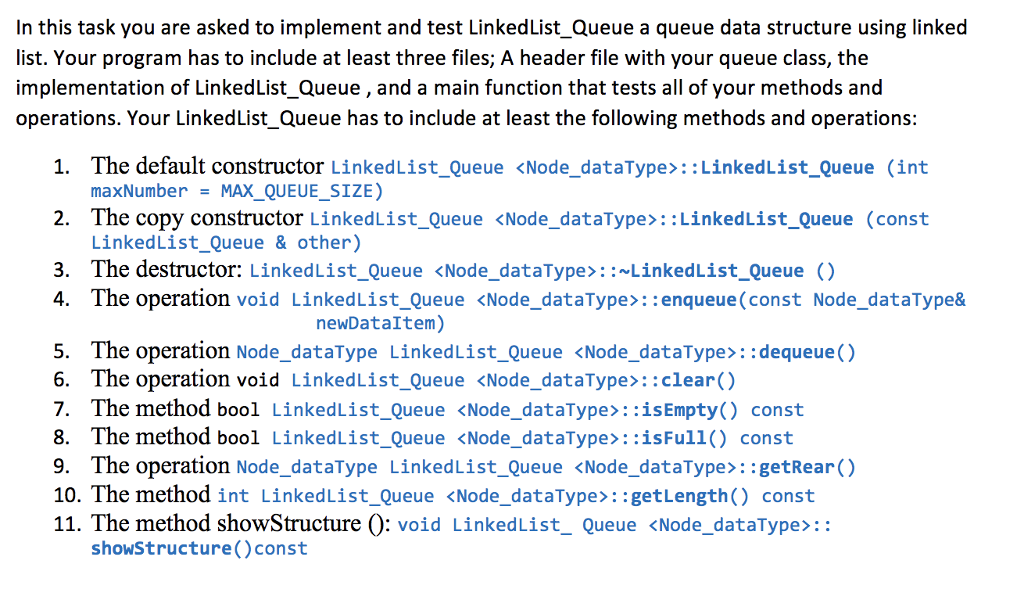Click the MAX_QUEUE_SIZE default value text

tap(296, 191)
